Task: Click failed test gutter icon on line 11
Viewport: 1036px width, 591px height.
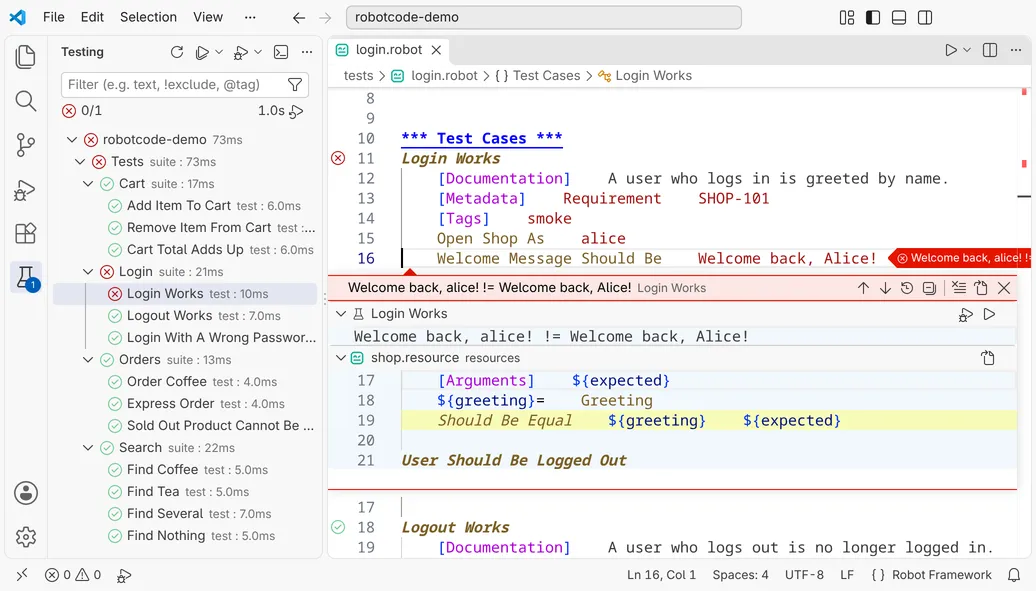Action: click(338, 158)
